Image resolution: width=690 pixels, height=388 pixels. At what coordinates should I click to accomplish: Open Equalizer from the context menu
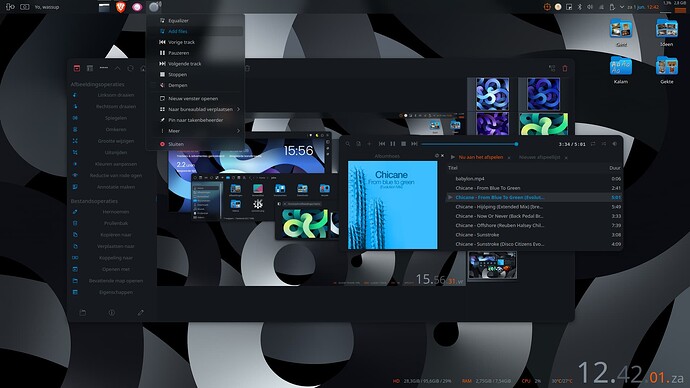tap(195, 21)
